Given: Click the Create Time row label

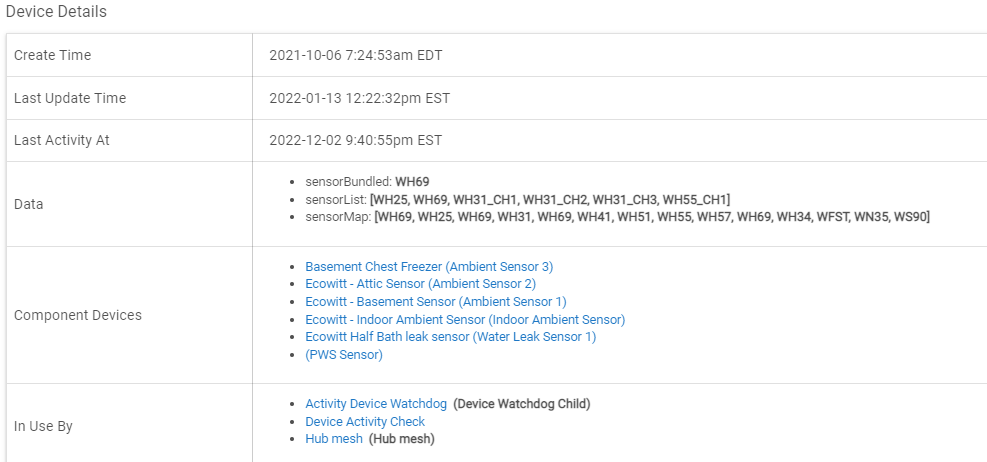Looking at the screenshot, I should pyautogui.click(x=52, y=56).
